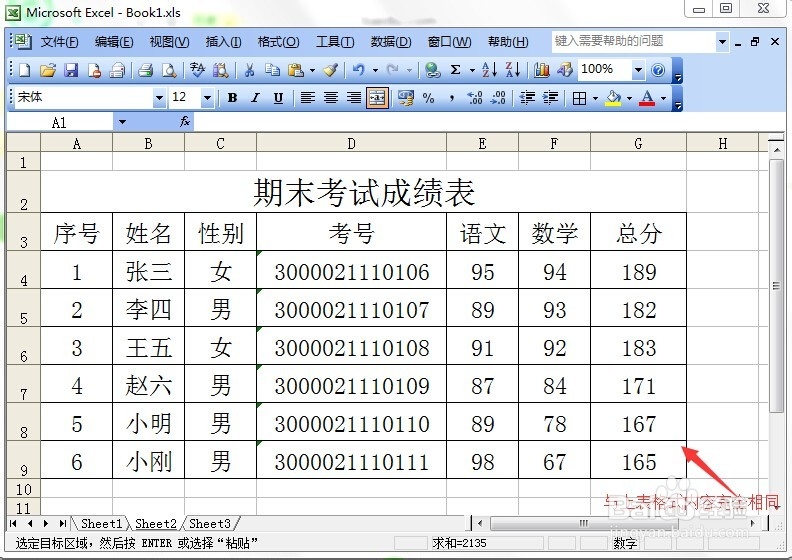
Task: Apply the yellow fill color bucket
Action: click(x=613, y=98)
